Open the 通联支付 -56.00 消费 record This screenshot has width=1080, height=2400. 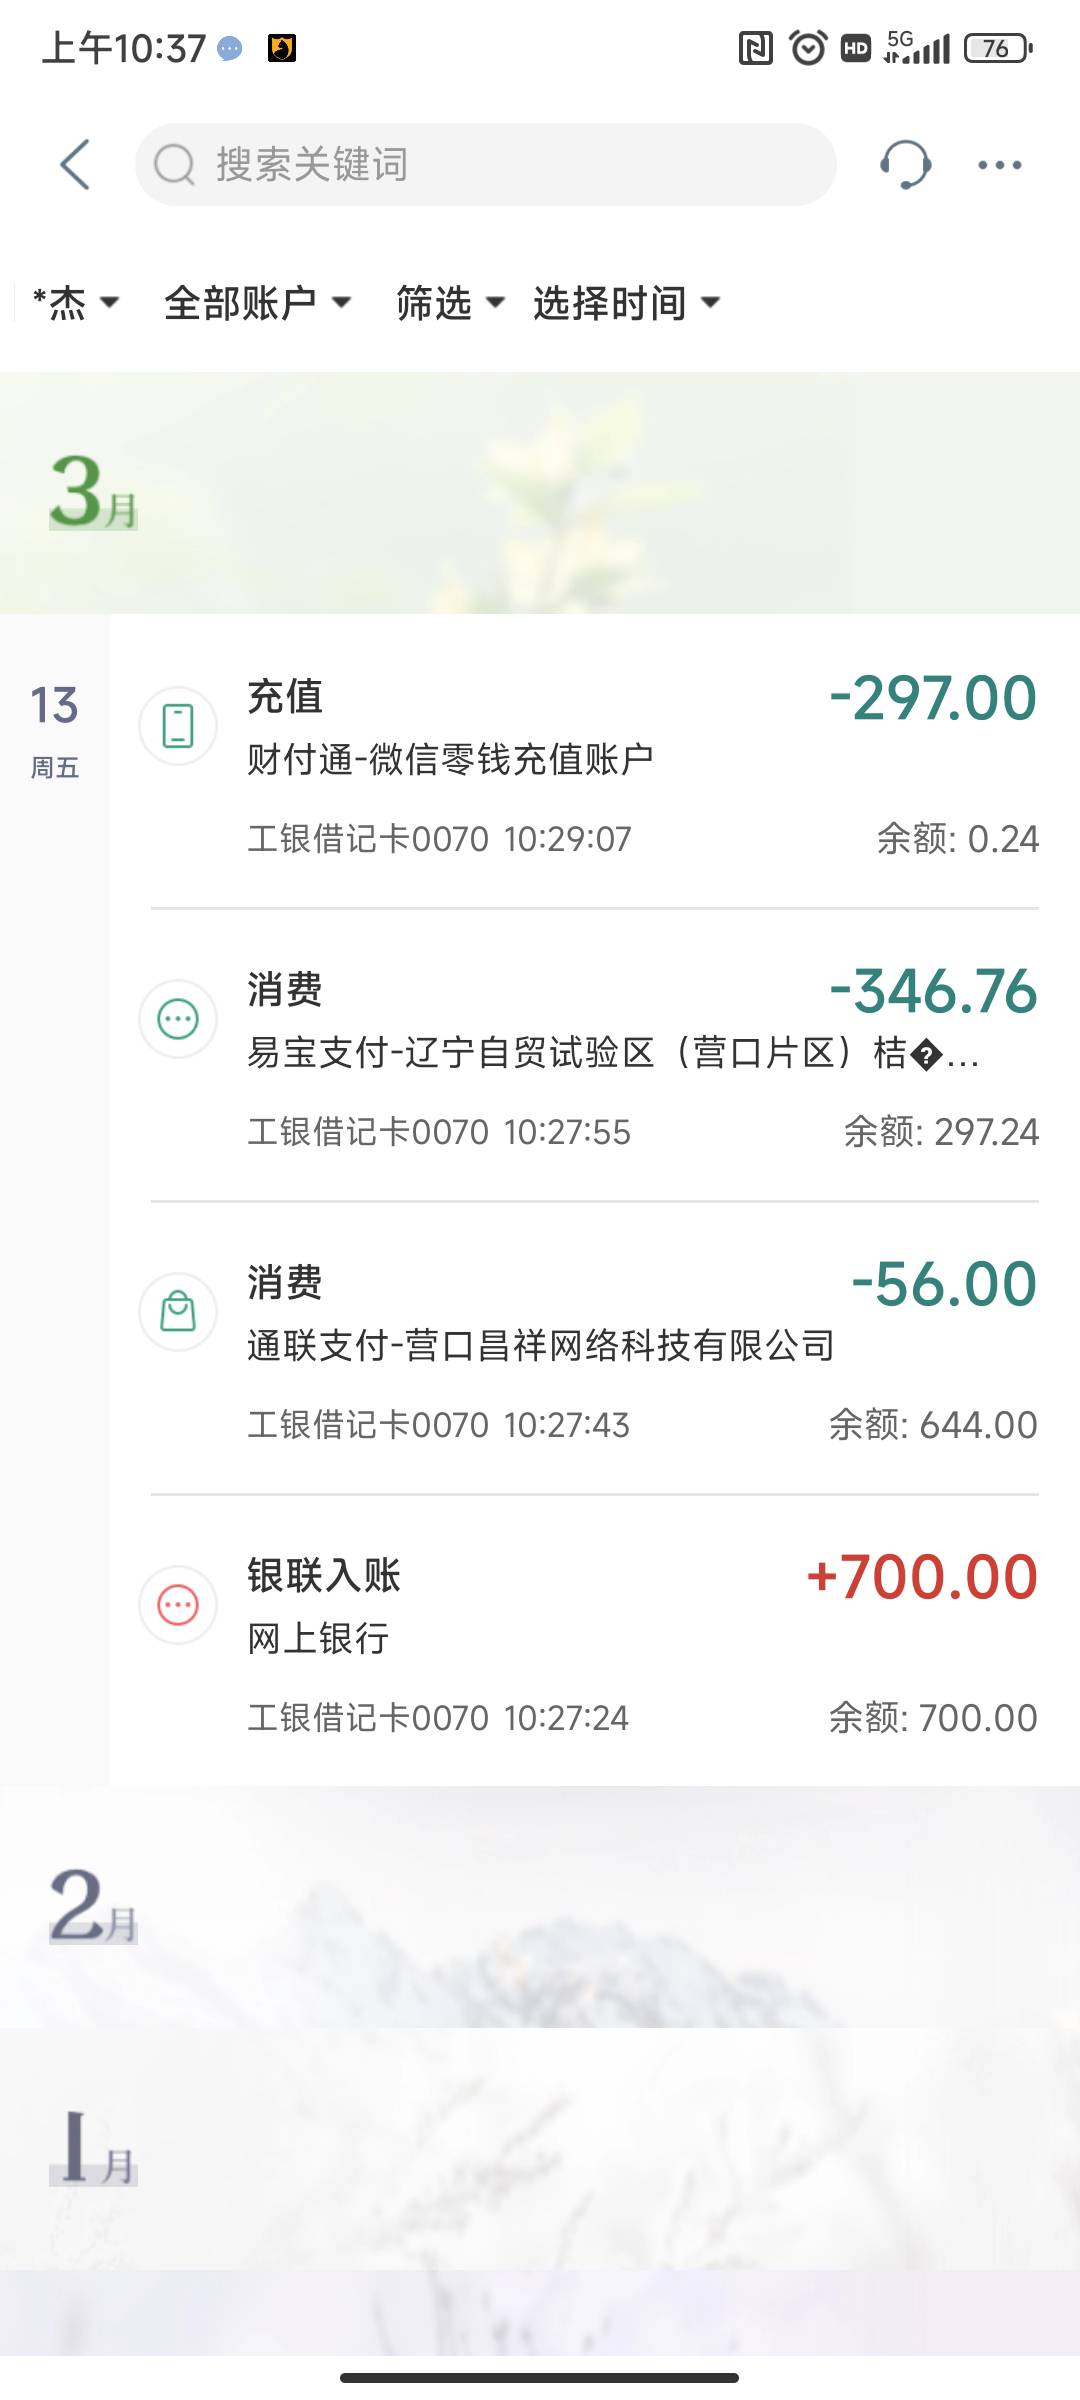(640, 1348)
